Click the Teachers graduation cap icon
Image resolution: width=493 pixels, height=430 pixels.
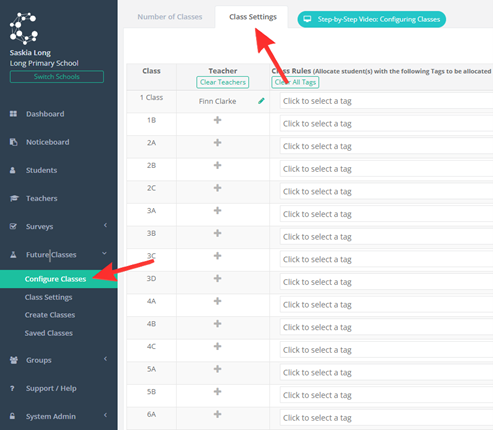point(14,198)
